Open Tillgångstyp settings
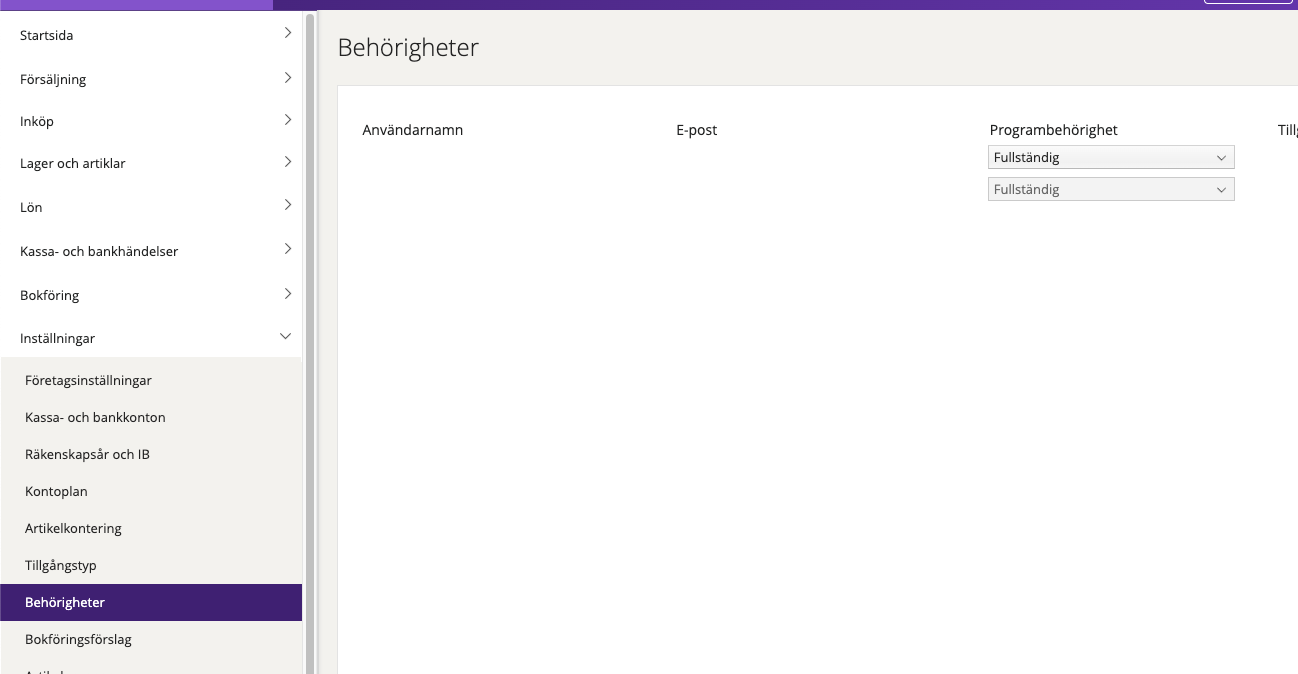This screenshot has height=674, width=1298. coord(61,565)
